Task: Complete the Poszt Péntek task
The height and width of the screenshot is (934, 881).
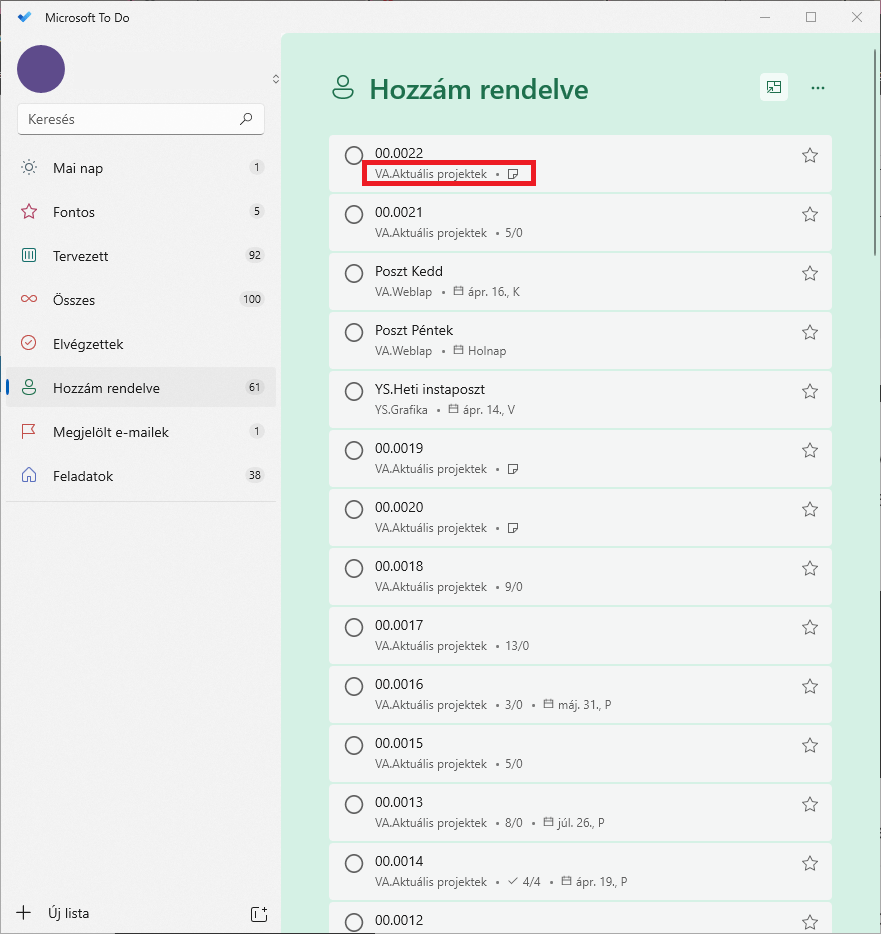Action: click(x=354, y=332)
